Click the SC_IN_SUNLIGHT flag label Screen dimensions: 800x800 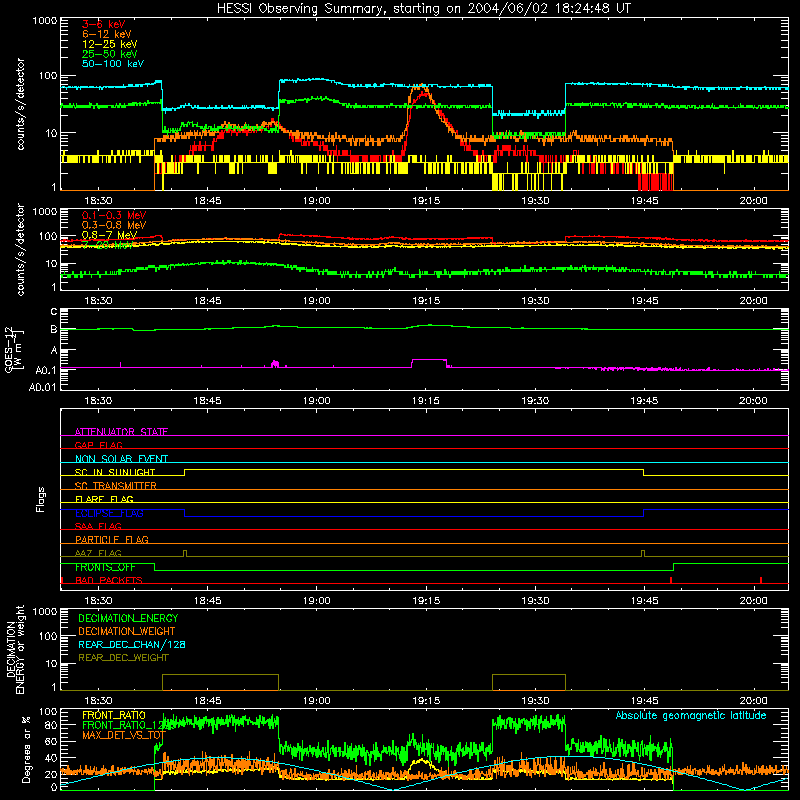pos(115,472)
